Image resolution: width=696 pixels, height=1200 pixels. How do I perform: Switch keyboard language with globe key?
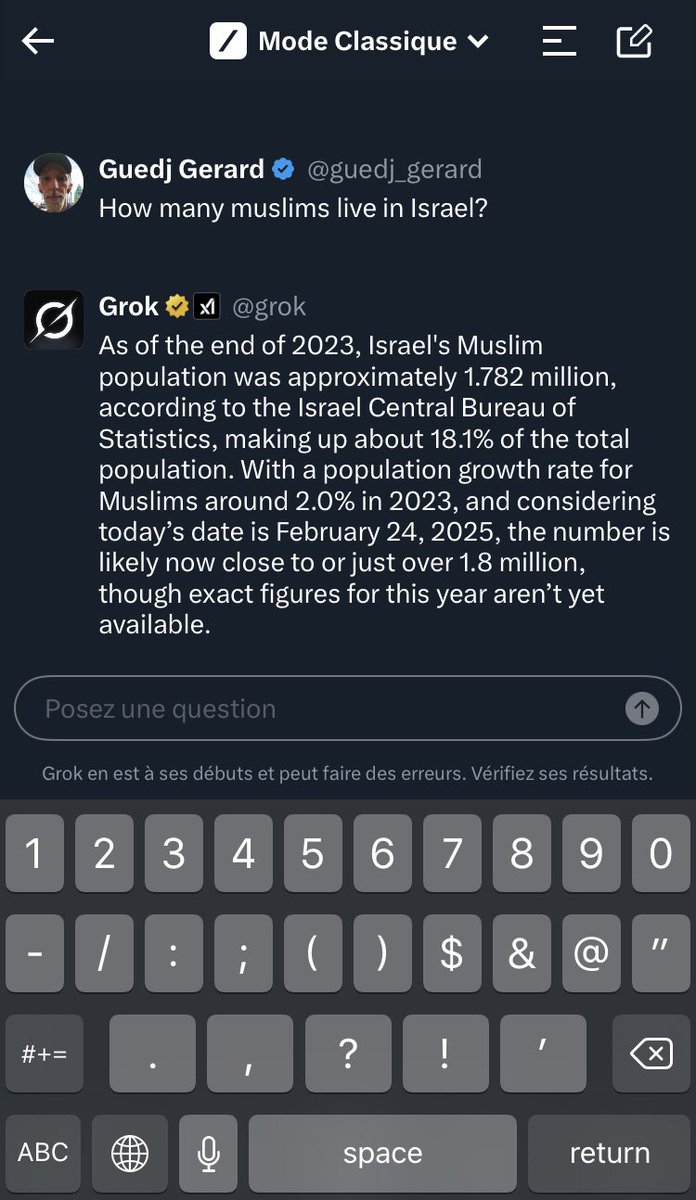130,1153
